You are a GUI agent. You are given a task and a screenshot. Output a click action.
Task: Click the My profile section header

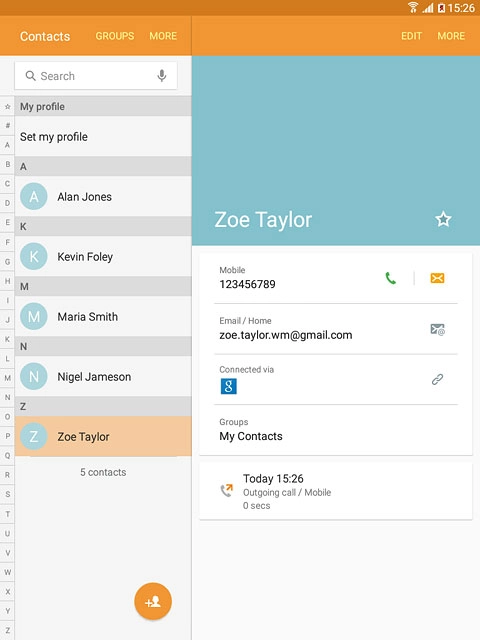(x=103, y=107)
